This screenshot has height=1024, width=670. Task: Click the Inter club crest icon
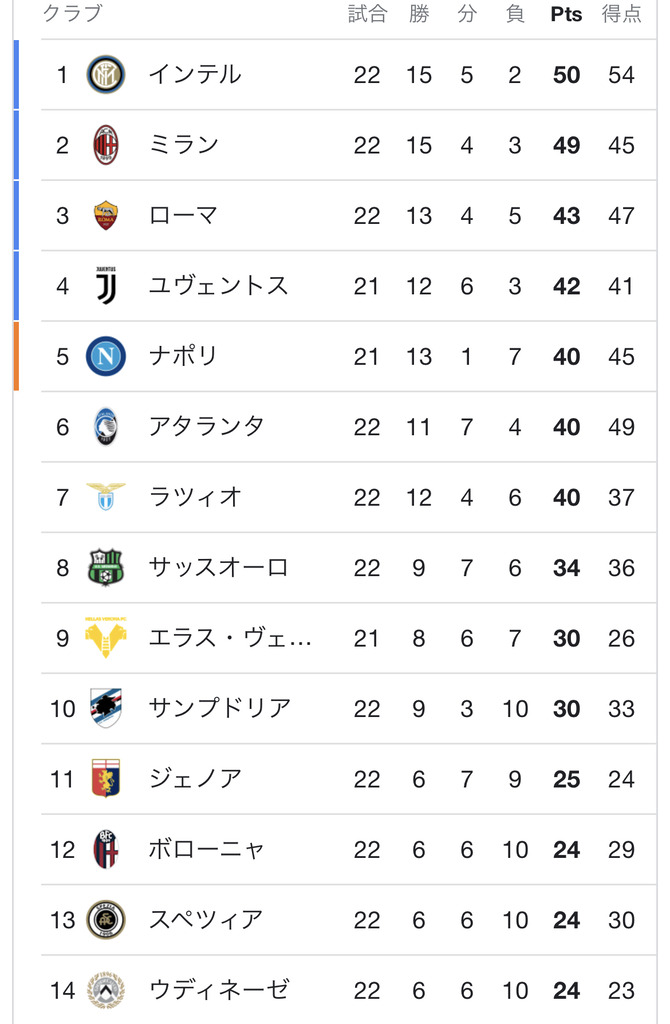105,75
